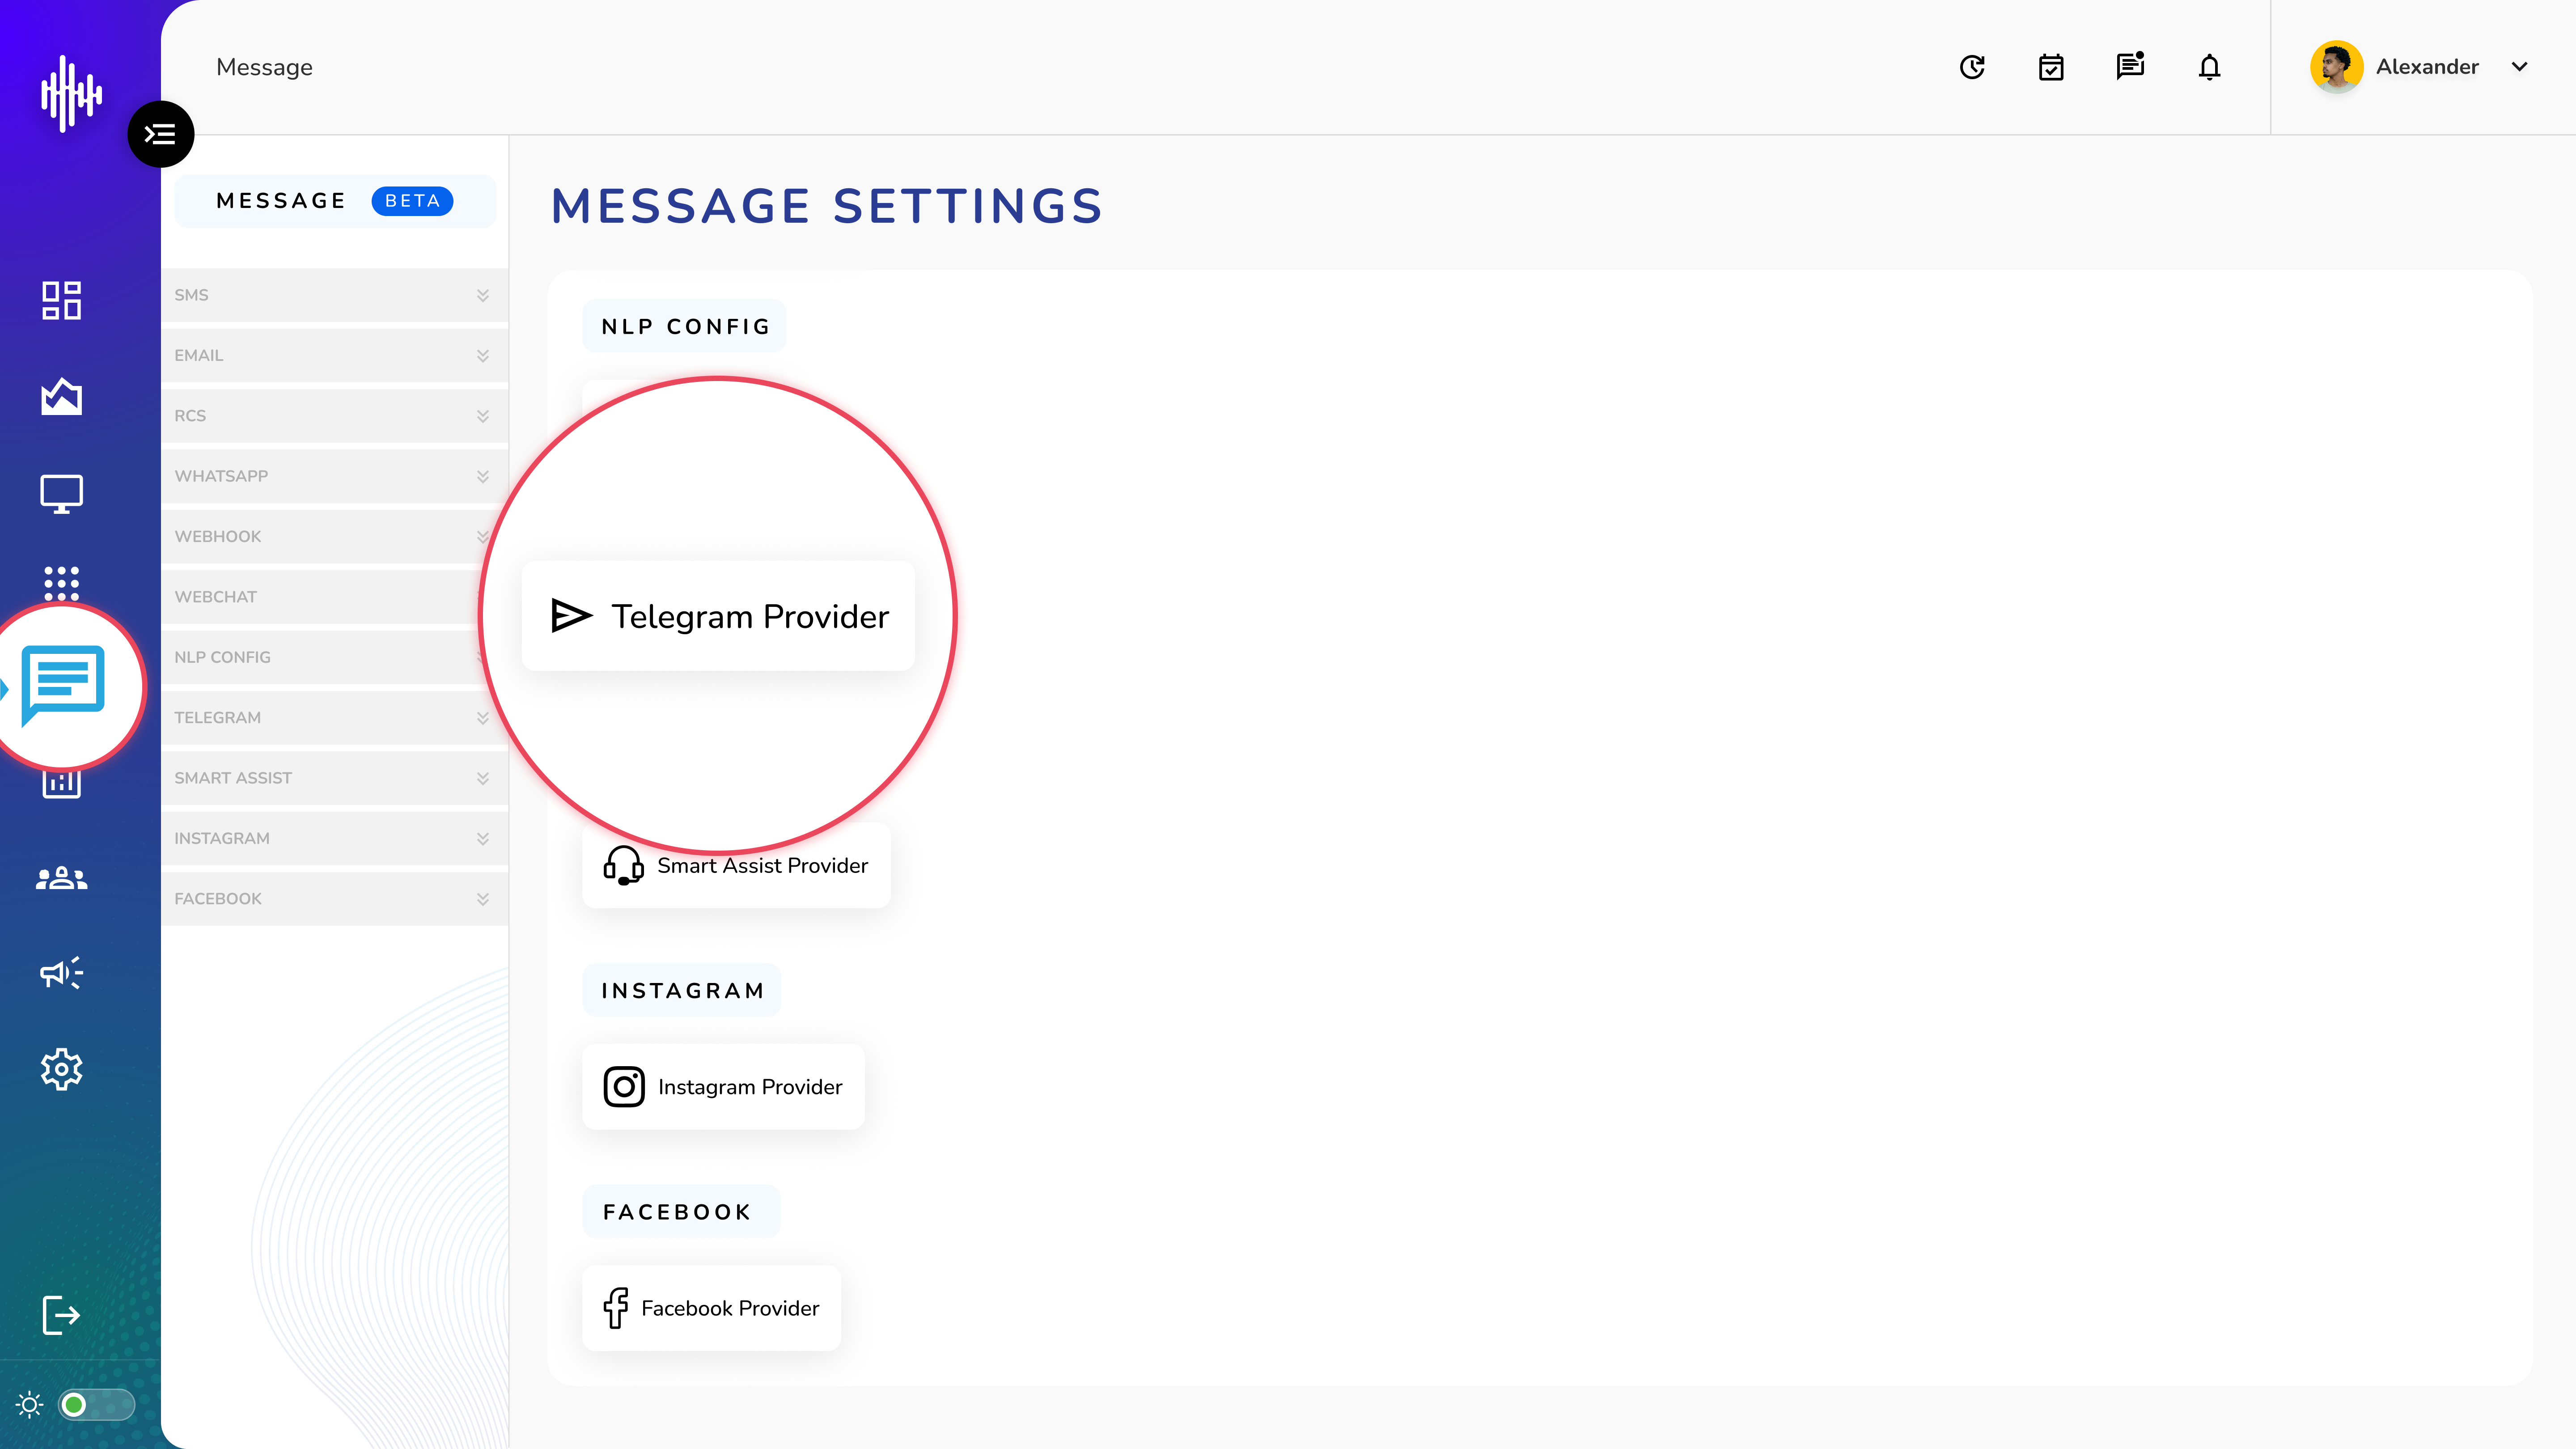Click the waveform app logo
Image resolution: width=2576 pixels, height=1449 pixels.
pyautogui.click(x=70, y=93)
